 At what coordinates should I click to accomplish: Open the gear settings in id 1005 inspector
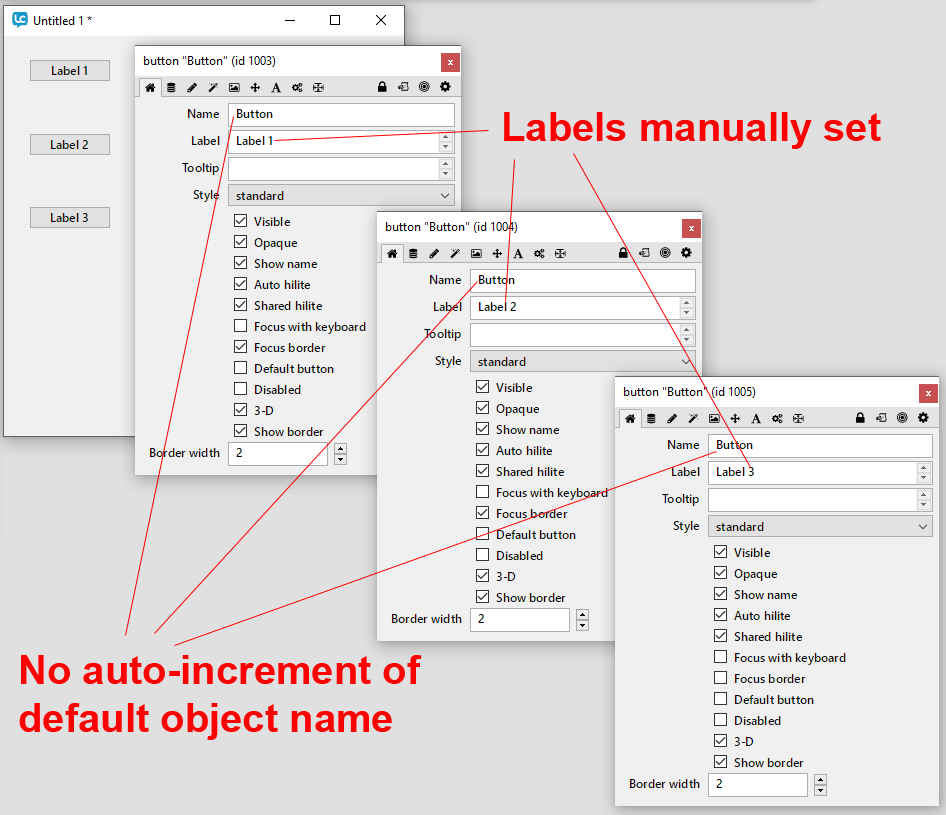tap(923, 418)
